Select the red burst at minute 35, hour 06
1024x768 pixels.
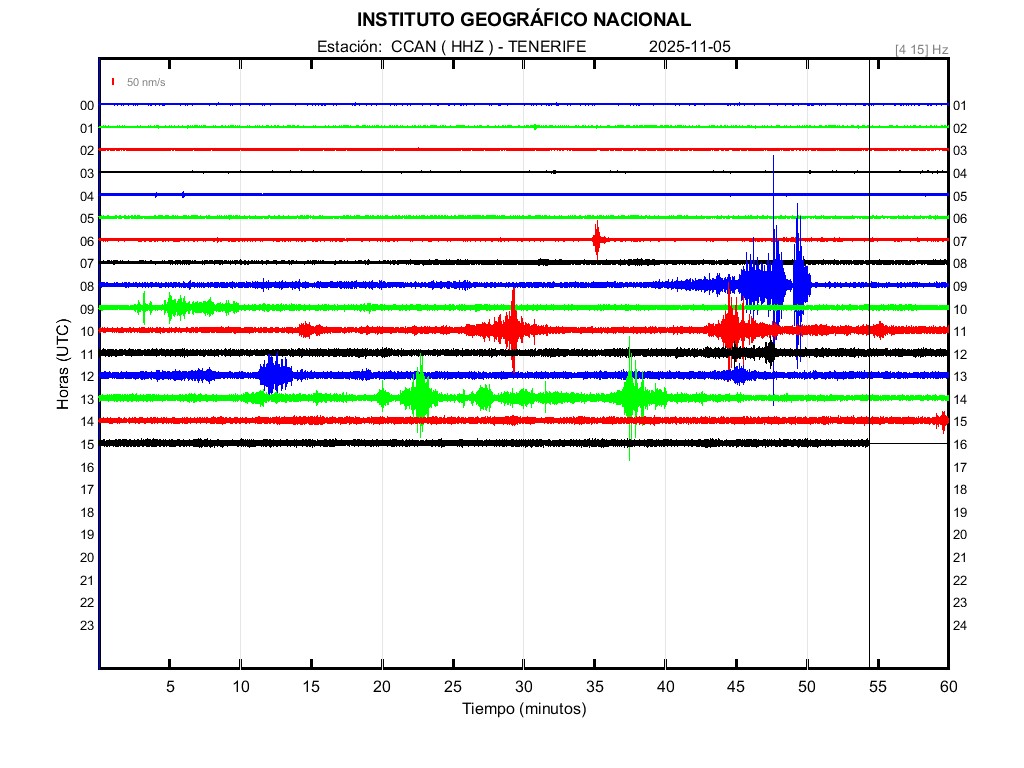click(x=597, y=240)
